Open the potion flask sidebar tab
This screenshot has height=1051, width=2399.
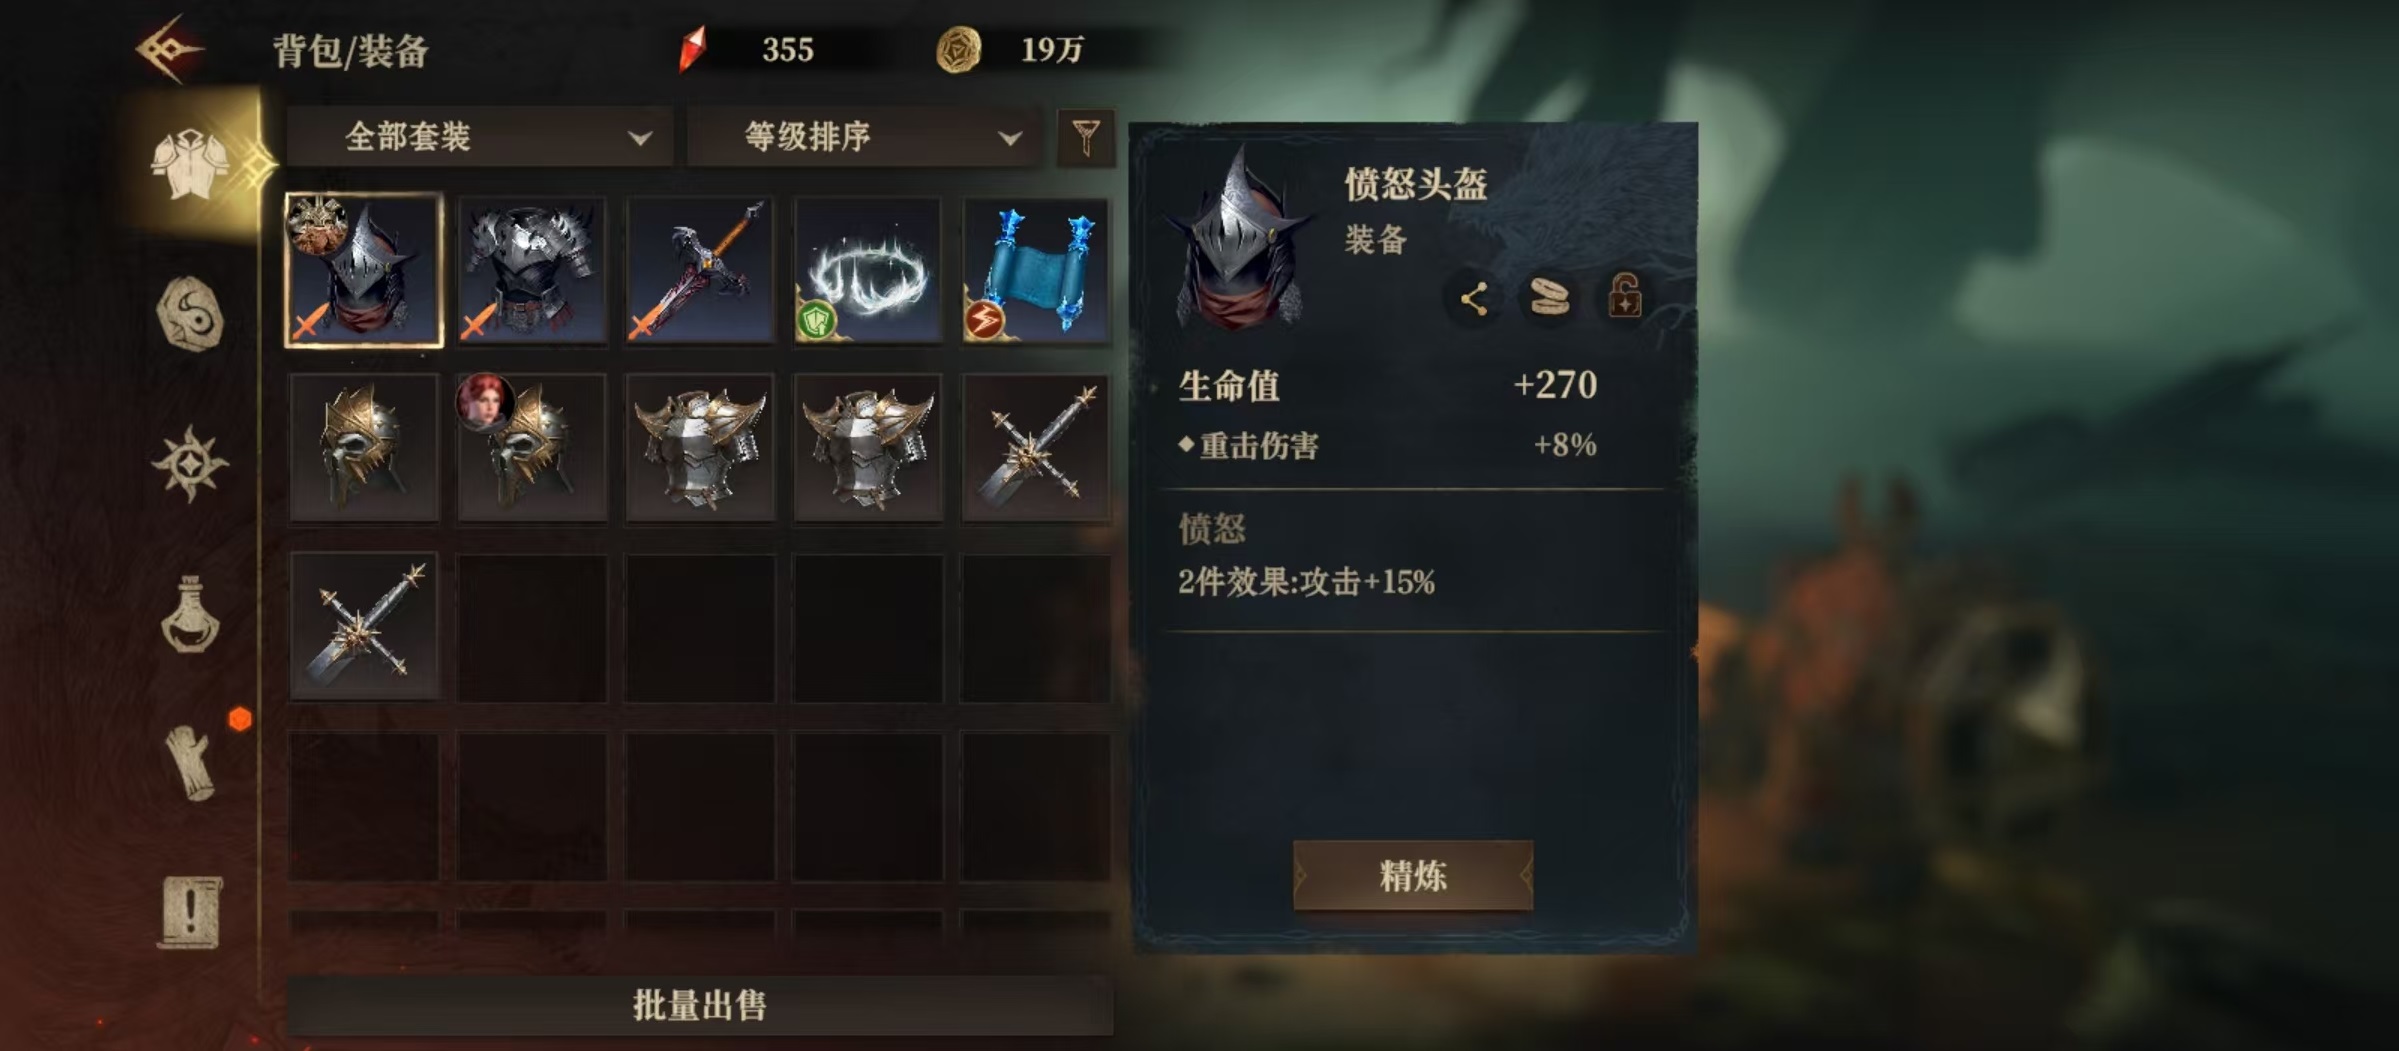190,615
